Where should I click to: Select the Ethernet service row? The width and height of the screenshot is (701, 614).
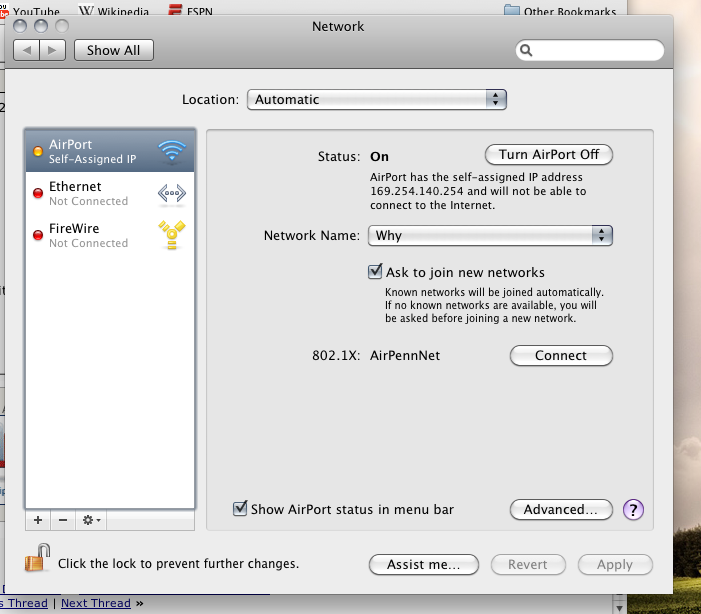pos(110,193)
